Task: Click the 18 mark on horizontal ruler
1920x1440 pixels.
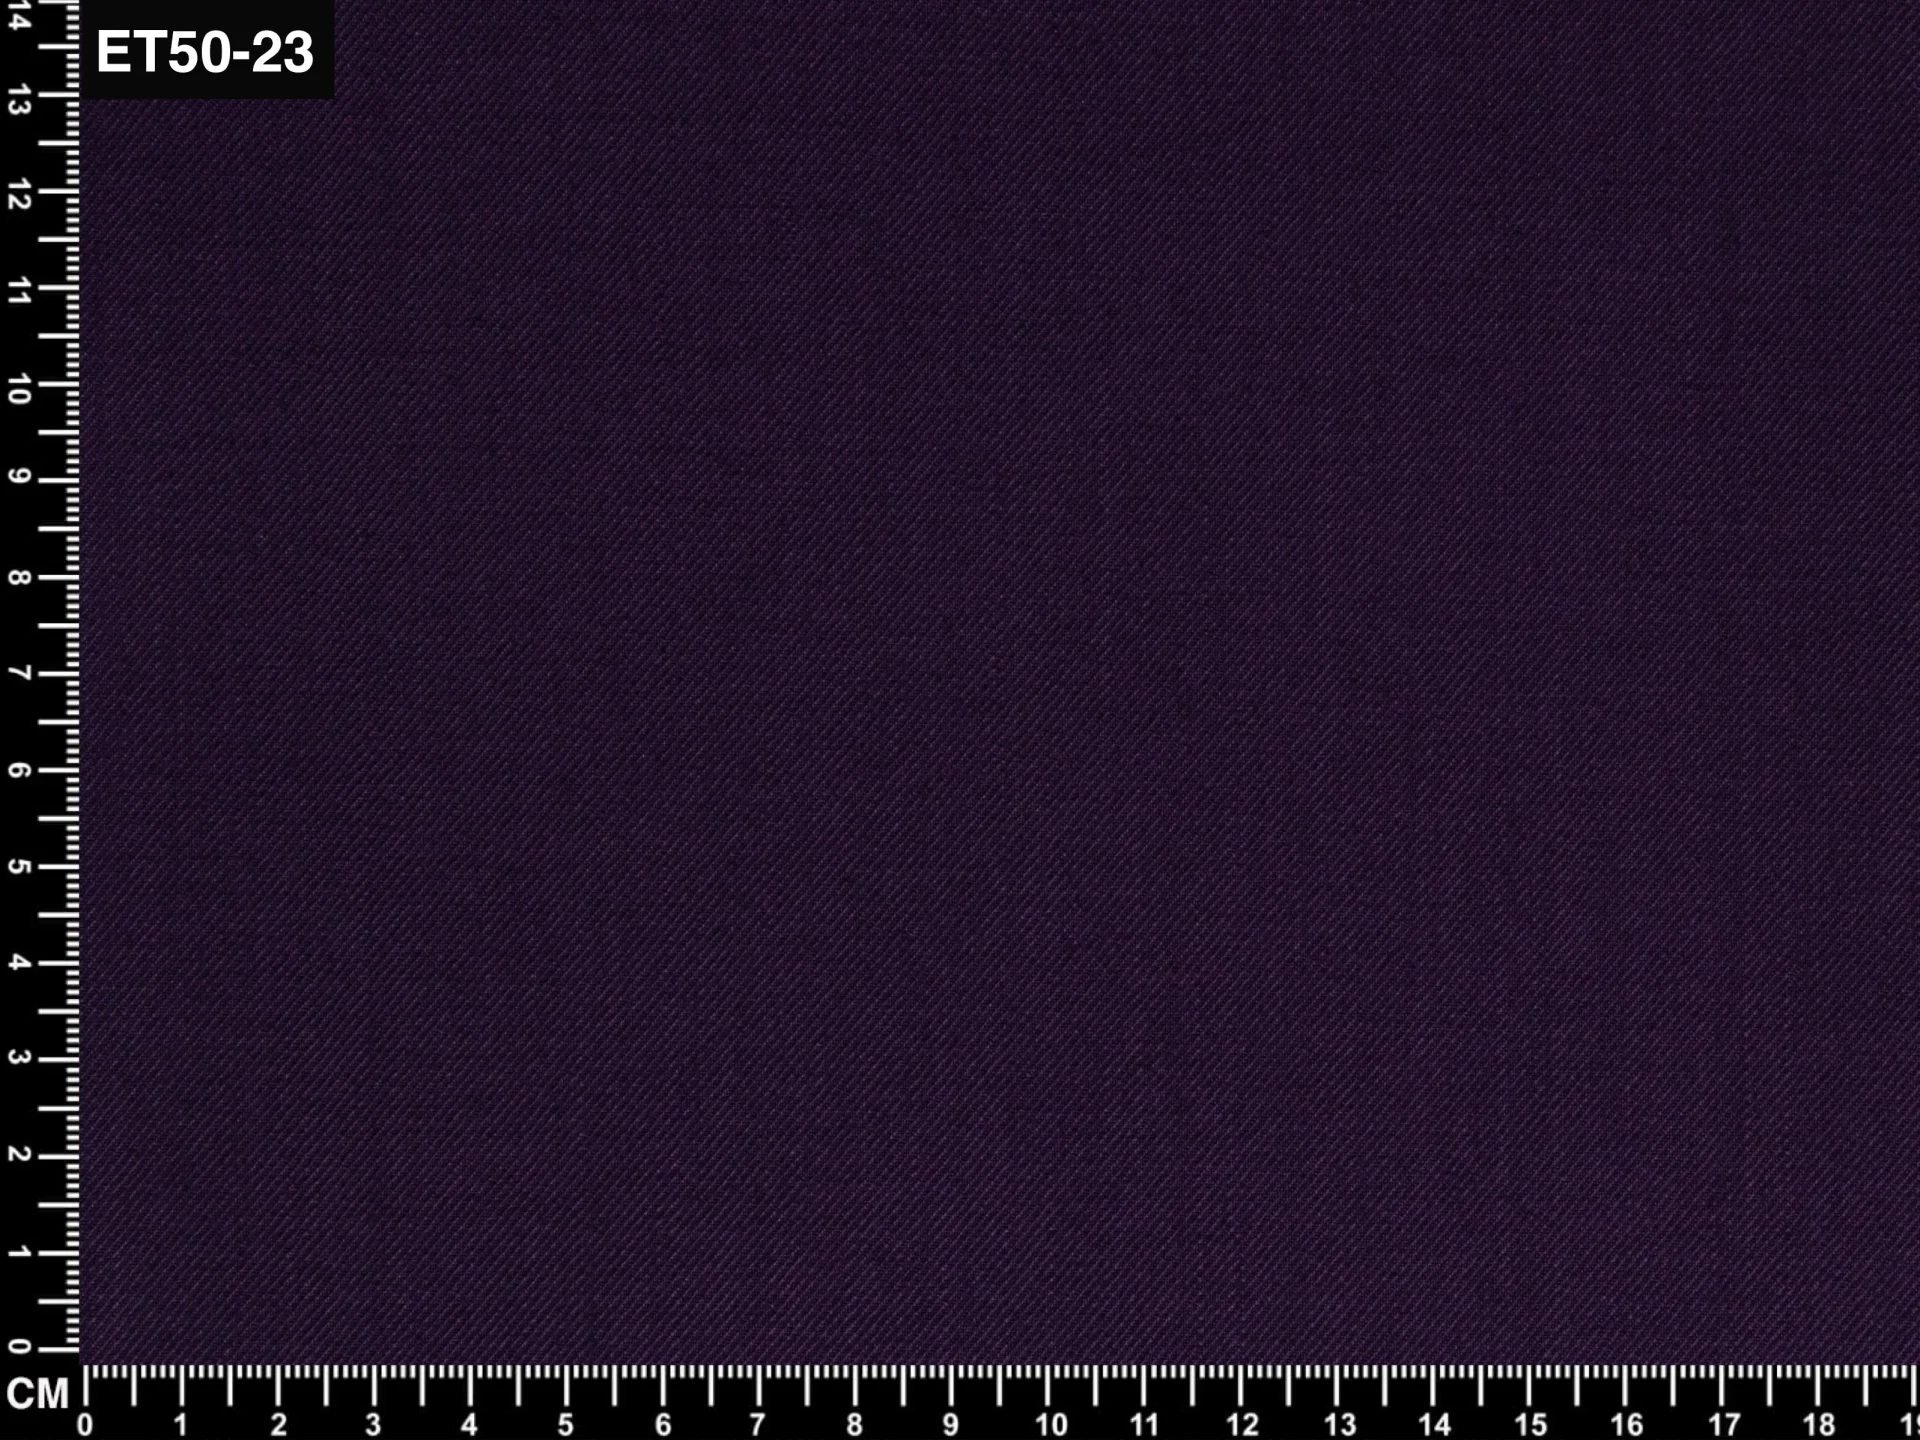Action: click(x=1819, y=1425)
